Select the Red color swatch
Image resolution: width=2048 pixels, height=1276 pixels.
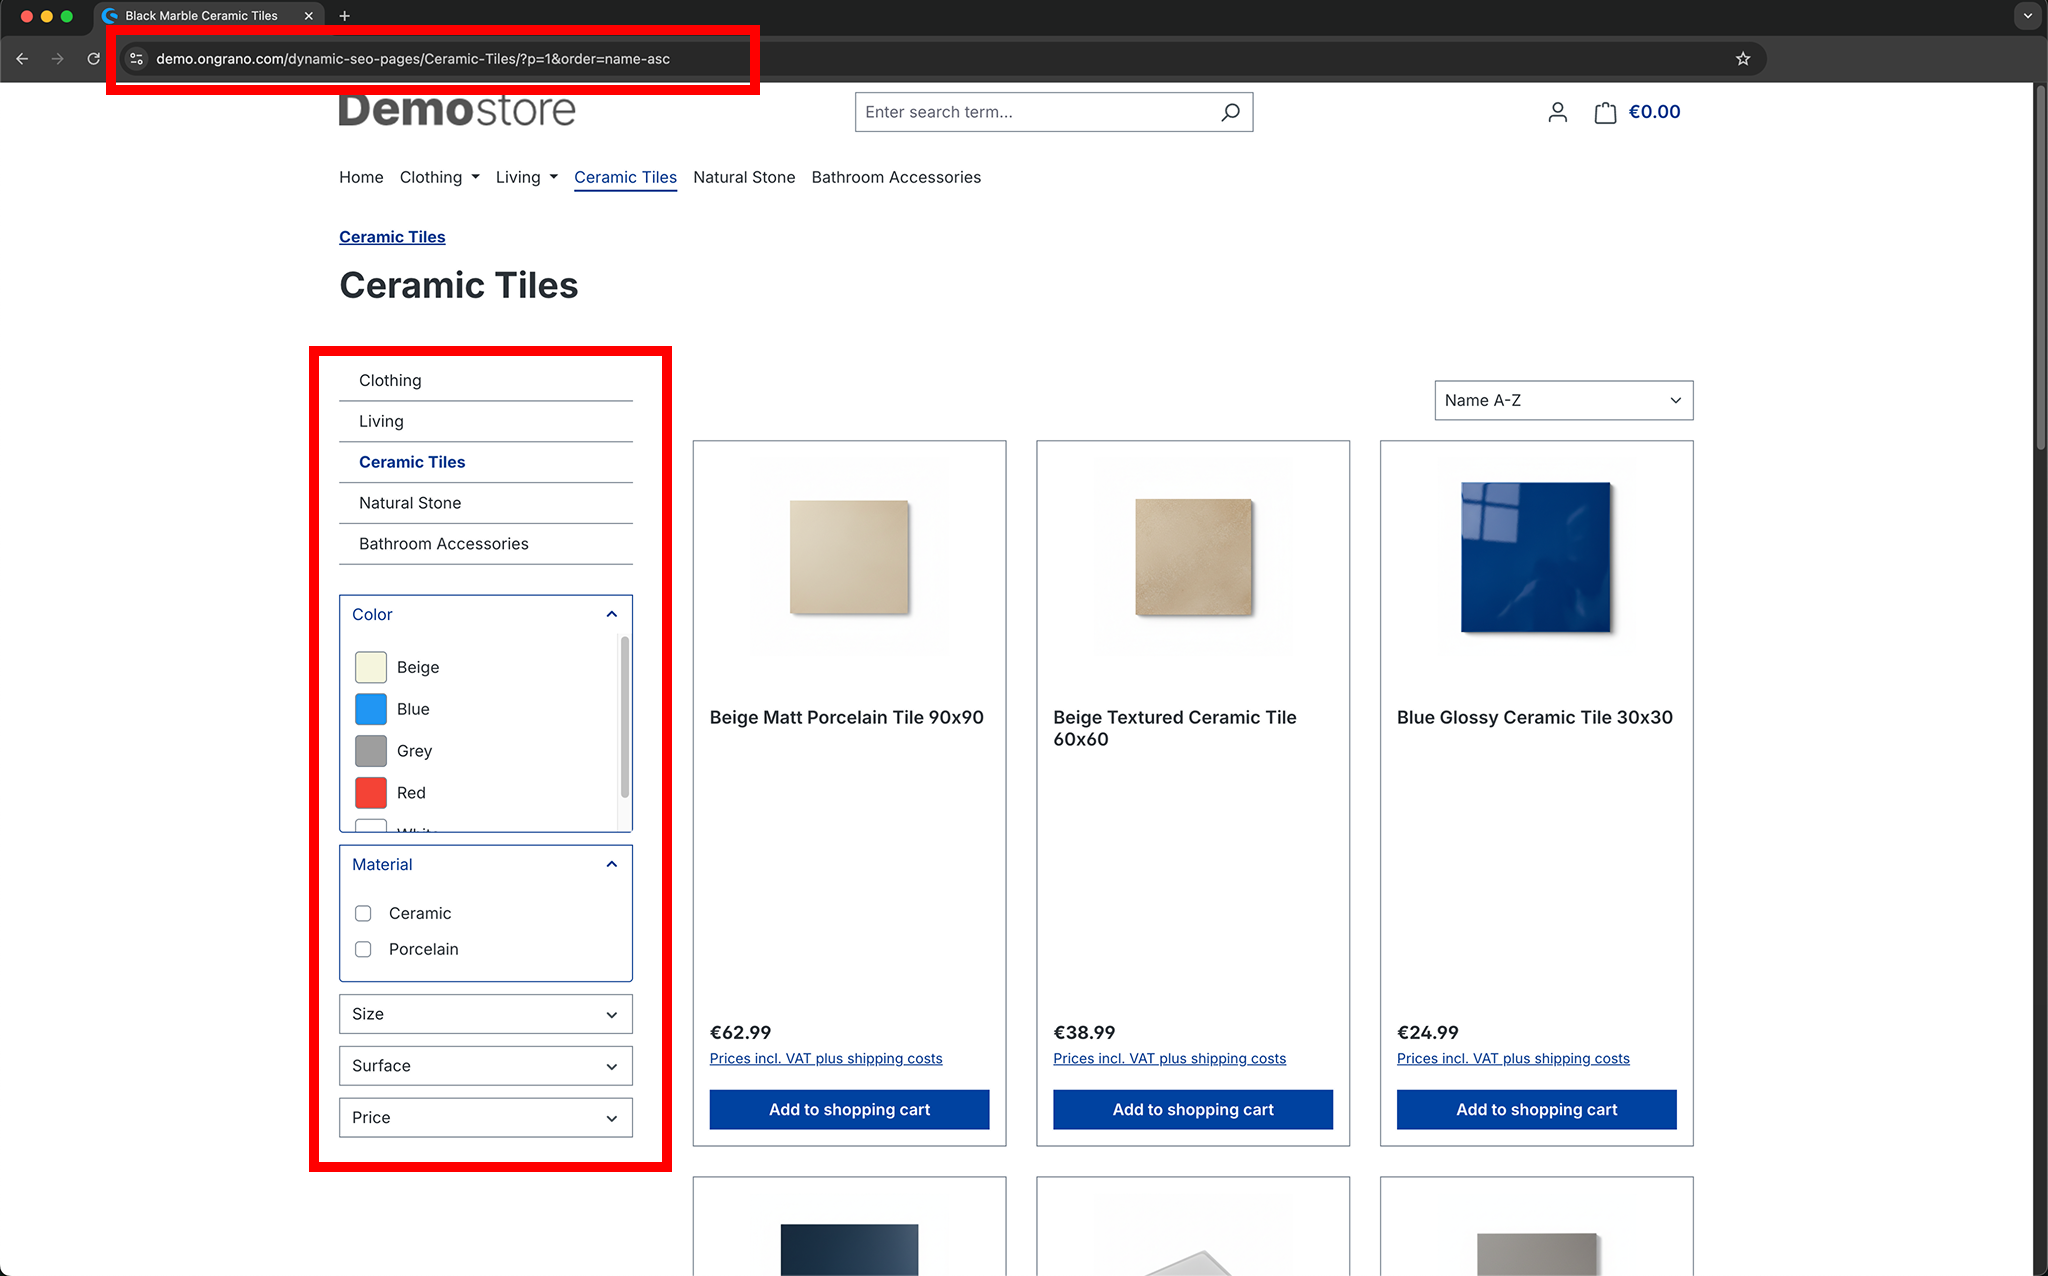(x=371, y=793)
